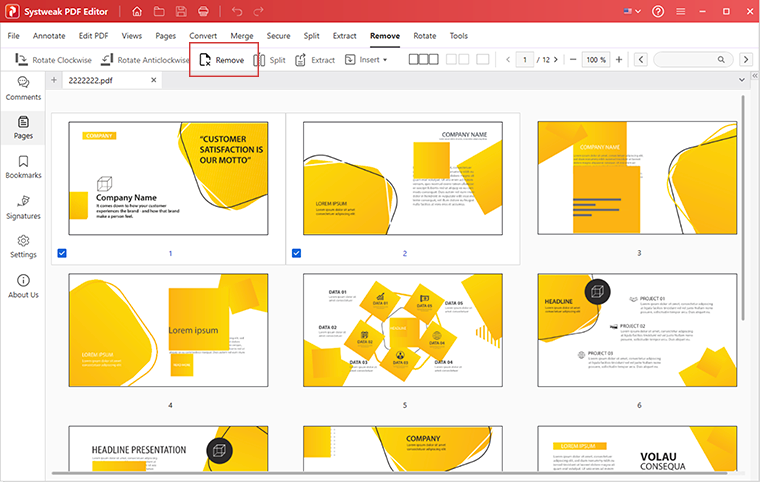Expand the tab list chevron
760x482 pixels.
coord(742,80)
